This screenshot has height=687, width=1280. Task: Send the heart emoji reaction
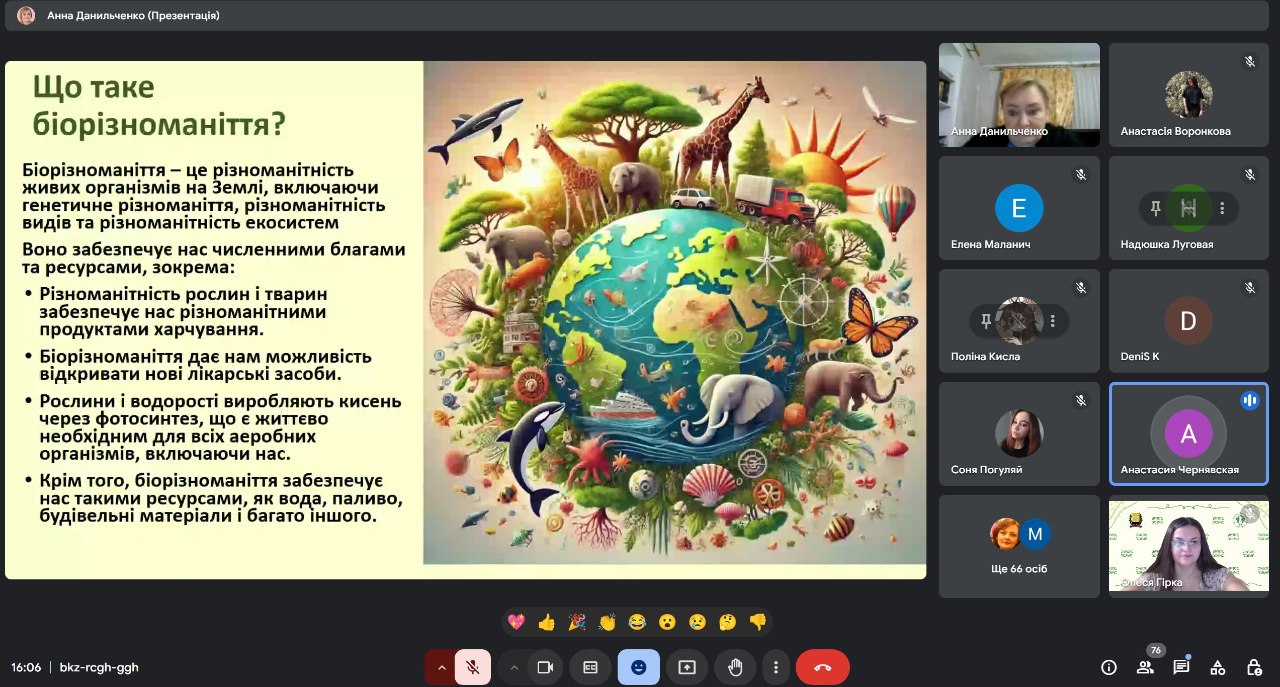(516, 622)
